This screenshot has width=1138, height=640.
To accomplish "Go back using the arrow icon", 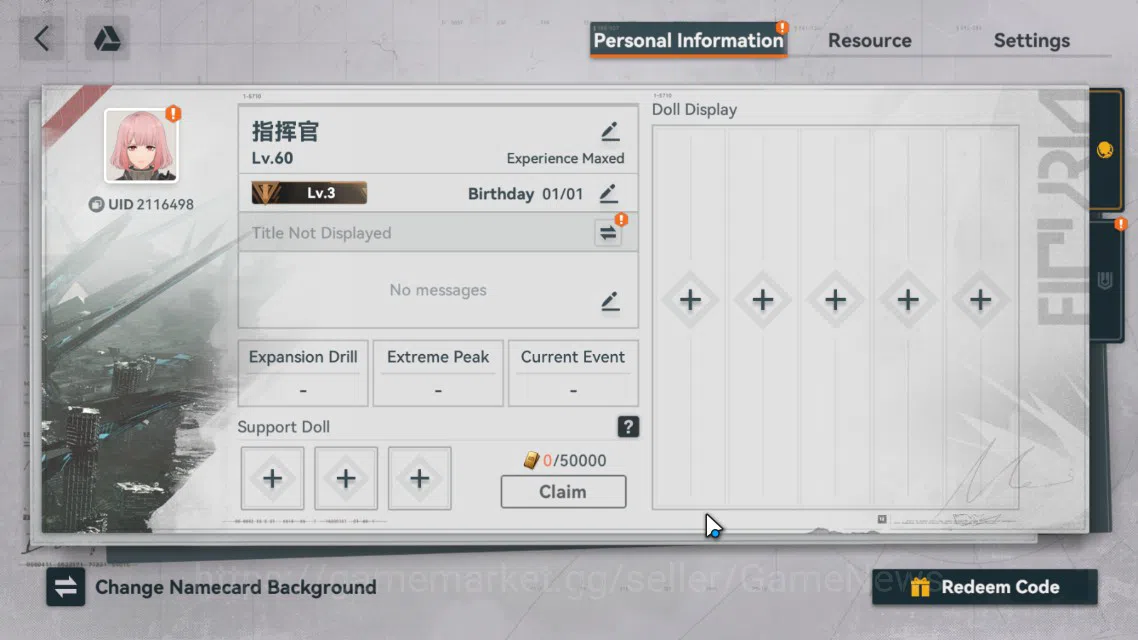I will point(42,38).
